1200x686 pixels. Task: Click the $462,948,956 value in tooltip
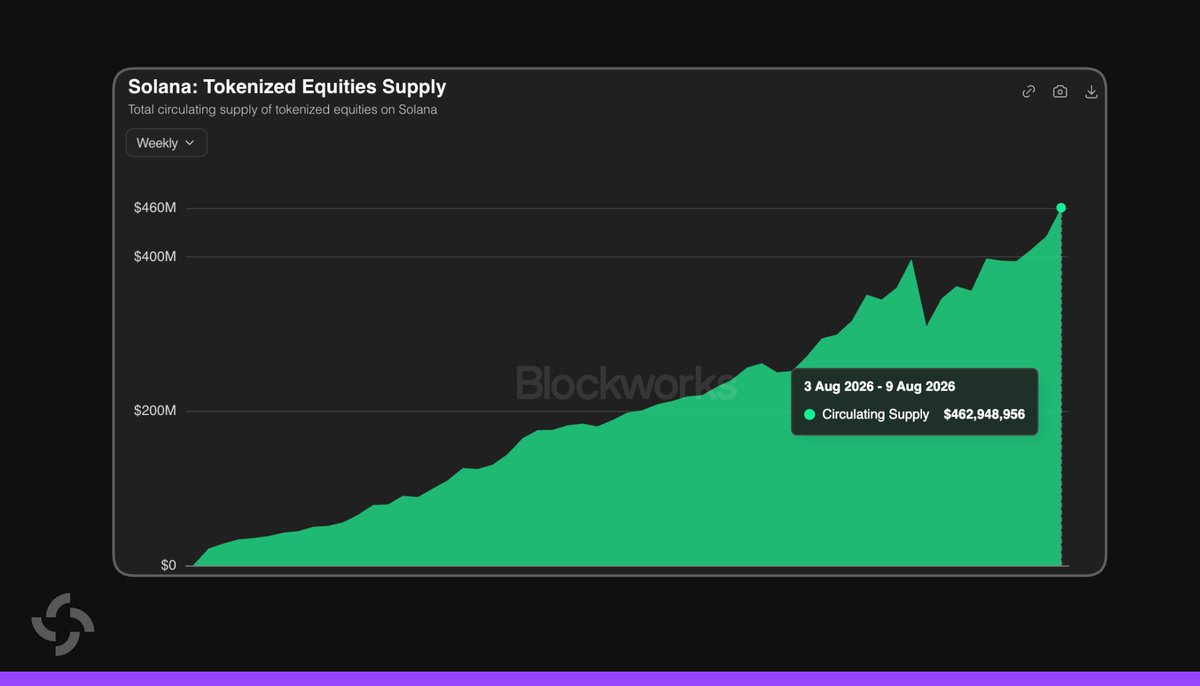click(984, 414)
